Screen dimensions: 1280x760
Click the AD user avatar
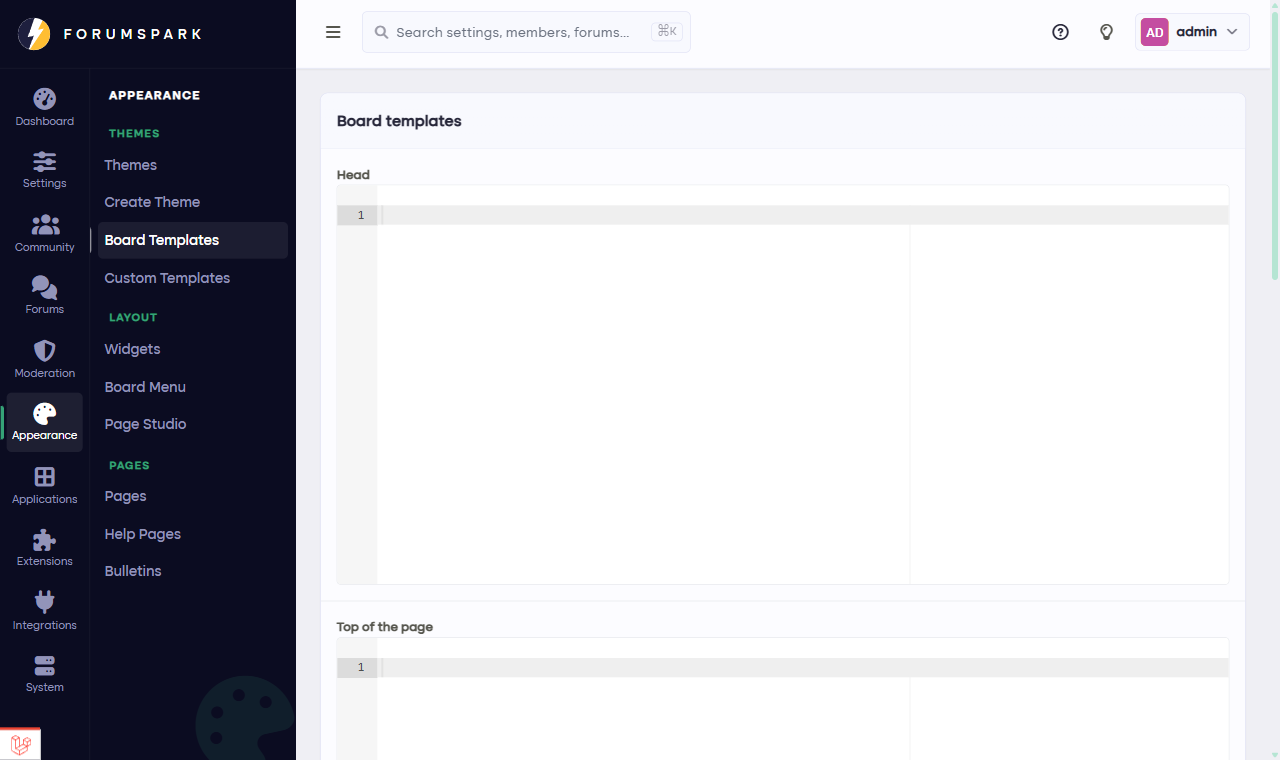[1155, 32]
